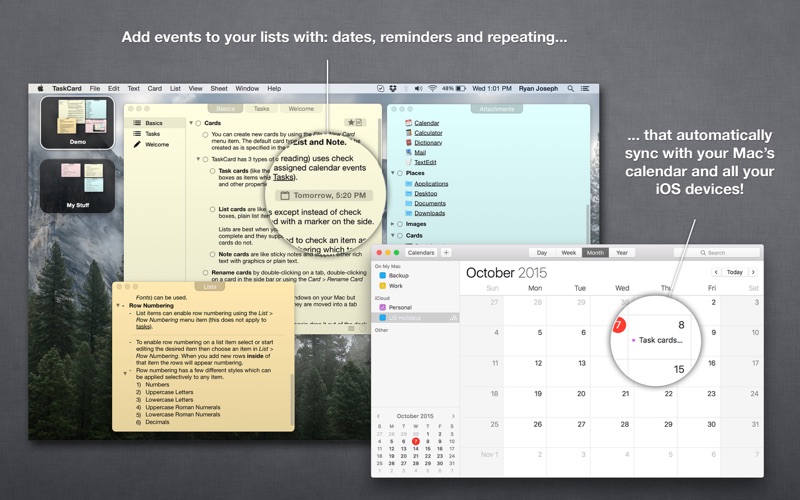Click the Calculator app icon in Attachments
800x500 pixels.
click(x=409, y=133)
